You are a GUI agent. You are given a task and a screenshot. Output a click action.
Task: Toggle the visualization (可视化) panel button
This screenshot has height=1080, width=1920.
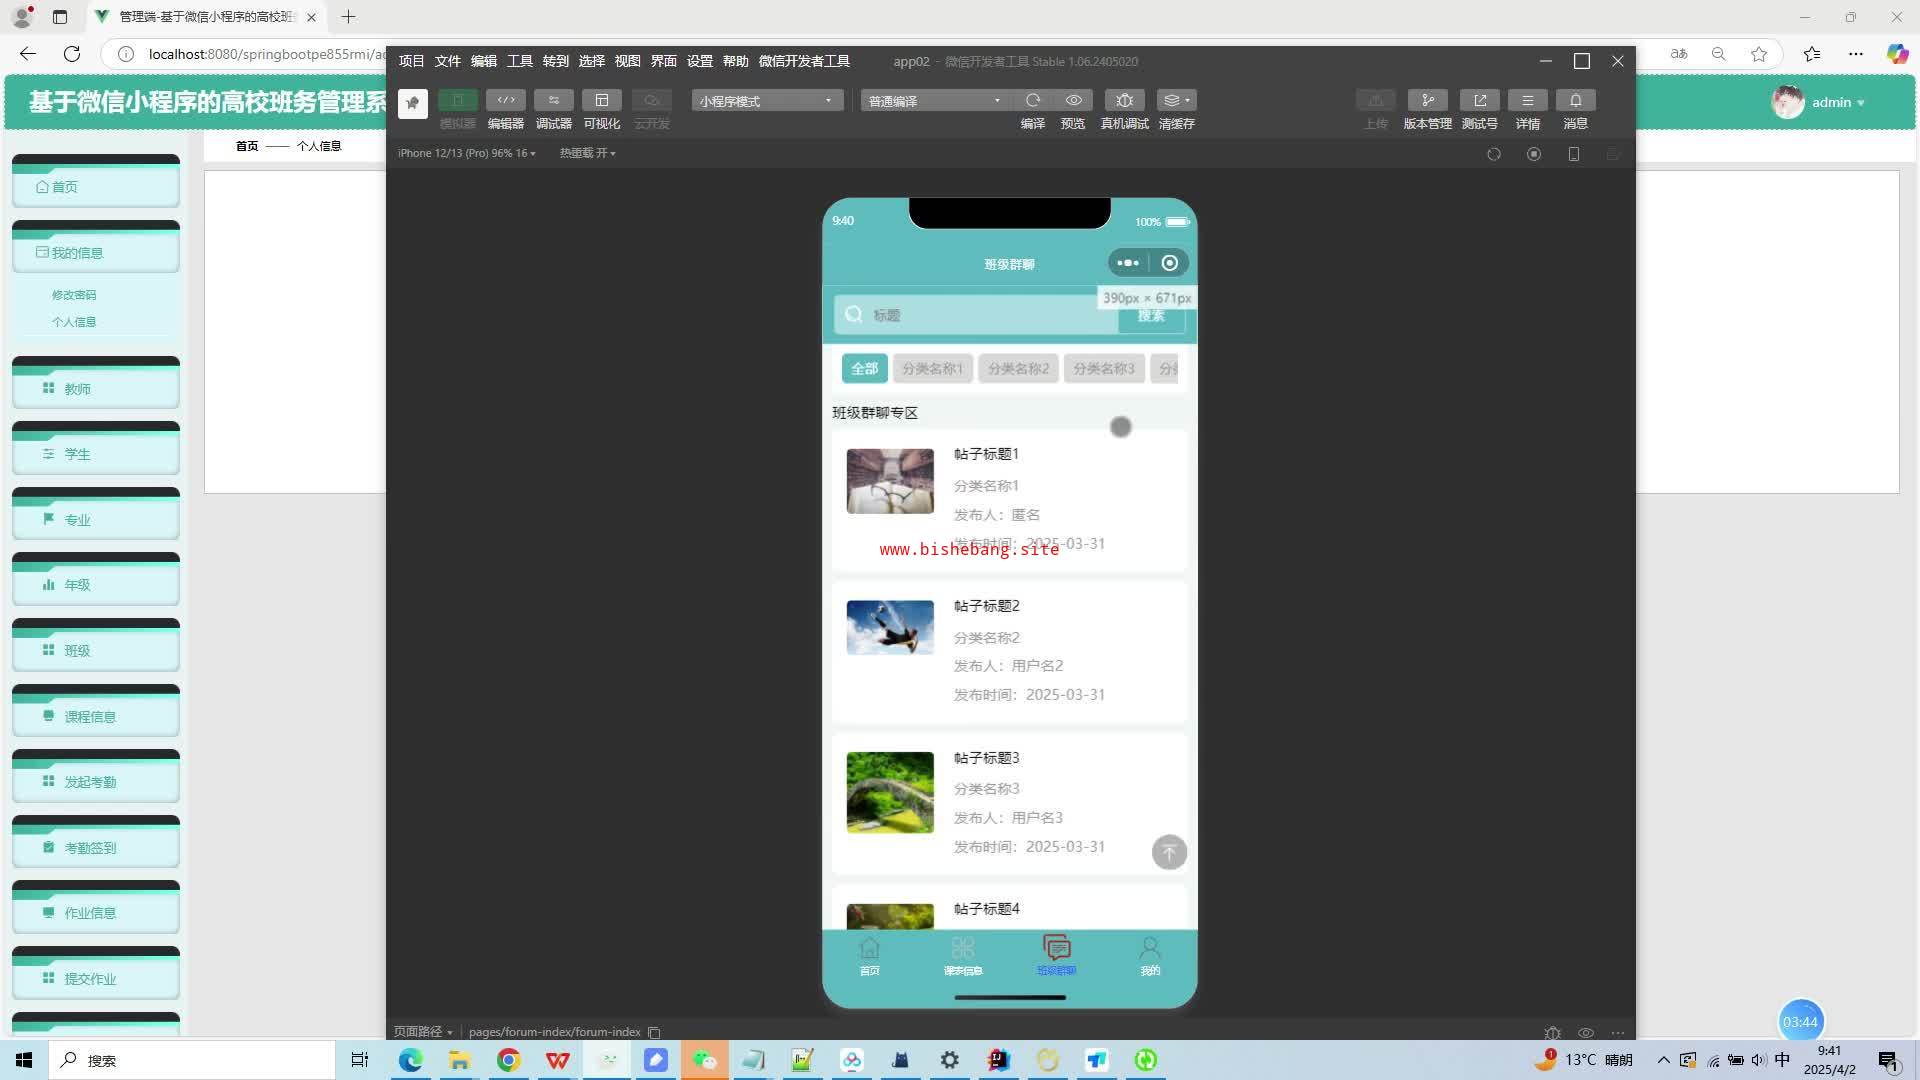coord(601,101)
